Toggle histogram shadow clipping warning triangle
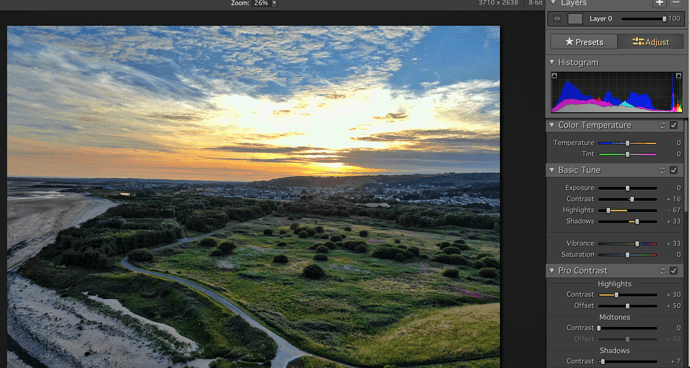 (x=554, y=76)
